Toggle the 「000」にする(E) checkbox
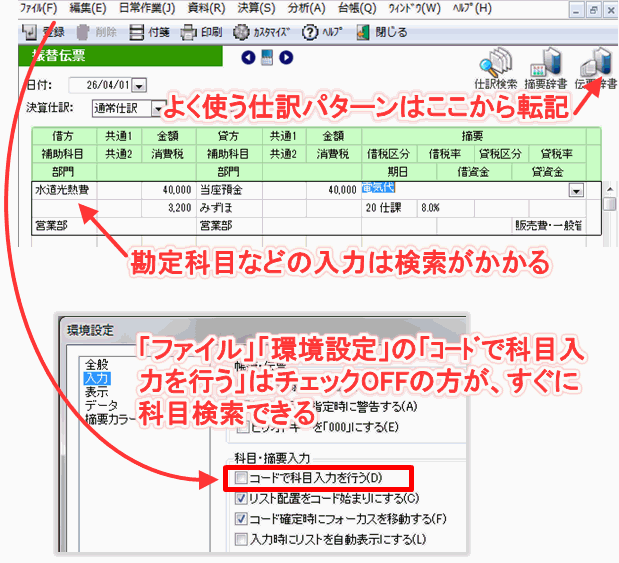This screenshot has width=619, height=563. click(242, 427)
